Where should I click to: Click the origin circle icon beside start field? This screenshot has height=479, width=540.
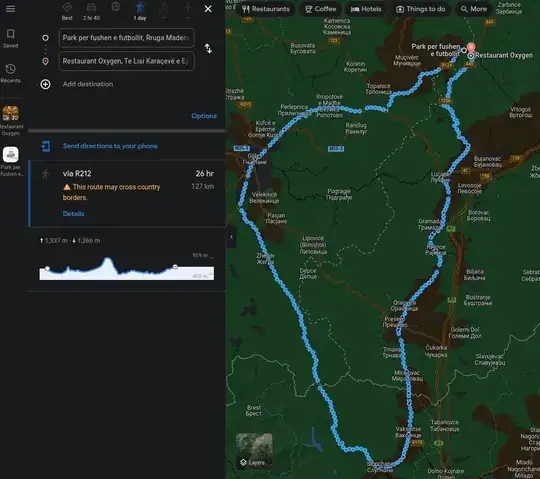[45, 38]
